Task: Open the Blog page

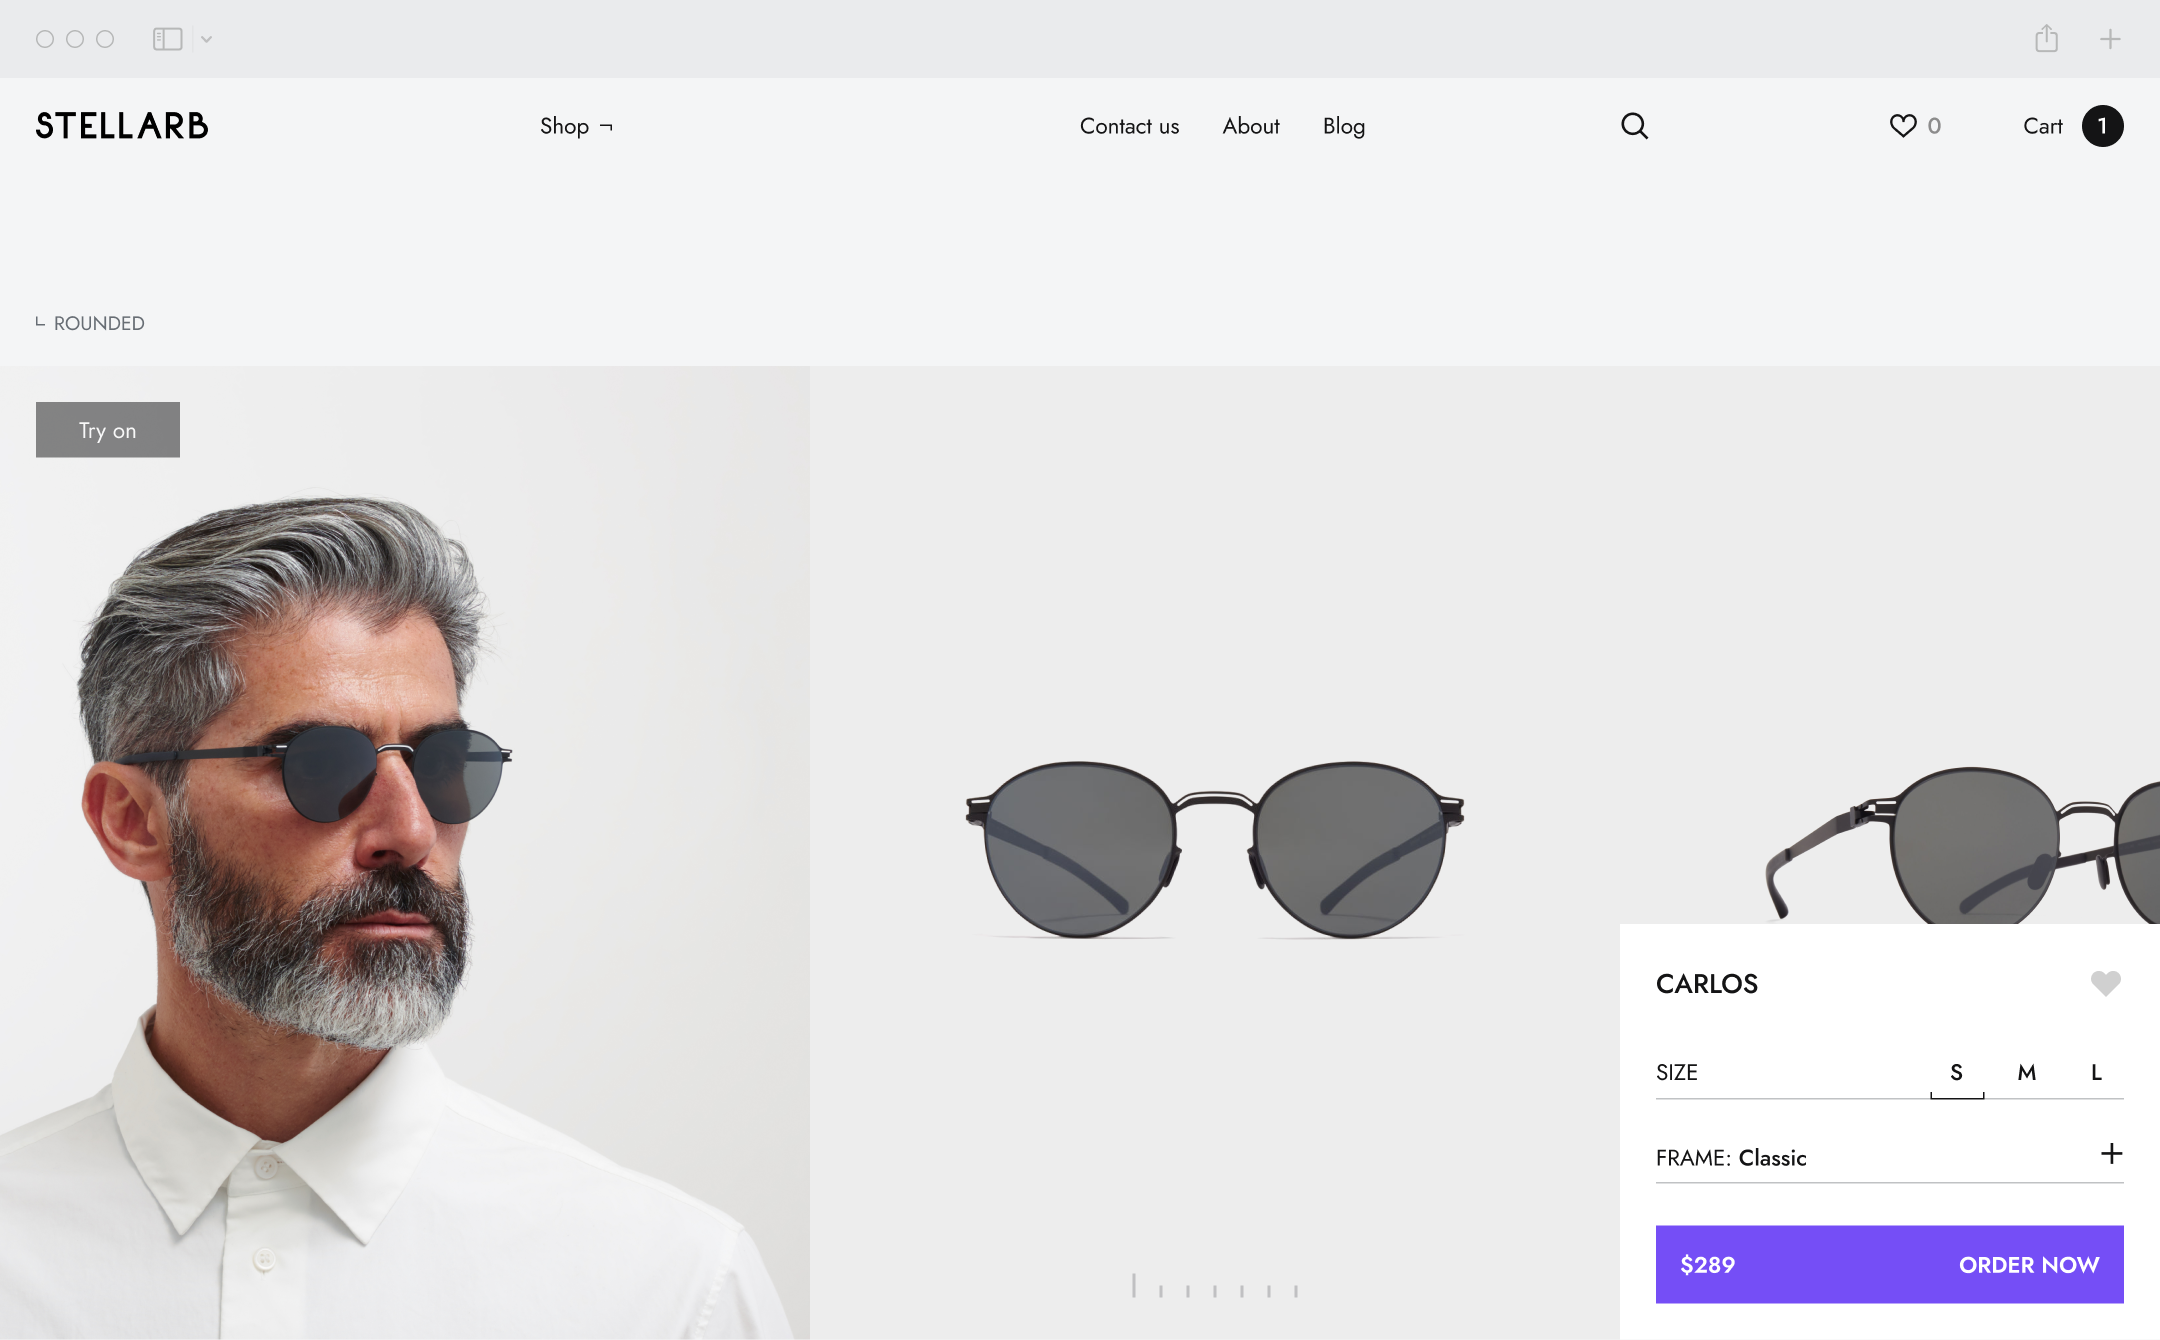Action: pos(1343,126)
